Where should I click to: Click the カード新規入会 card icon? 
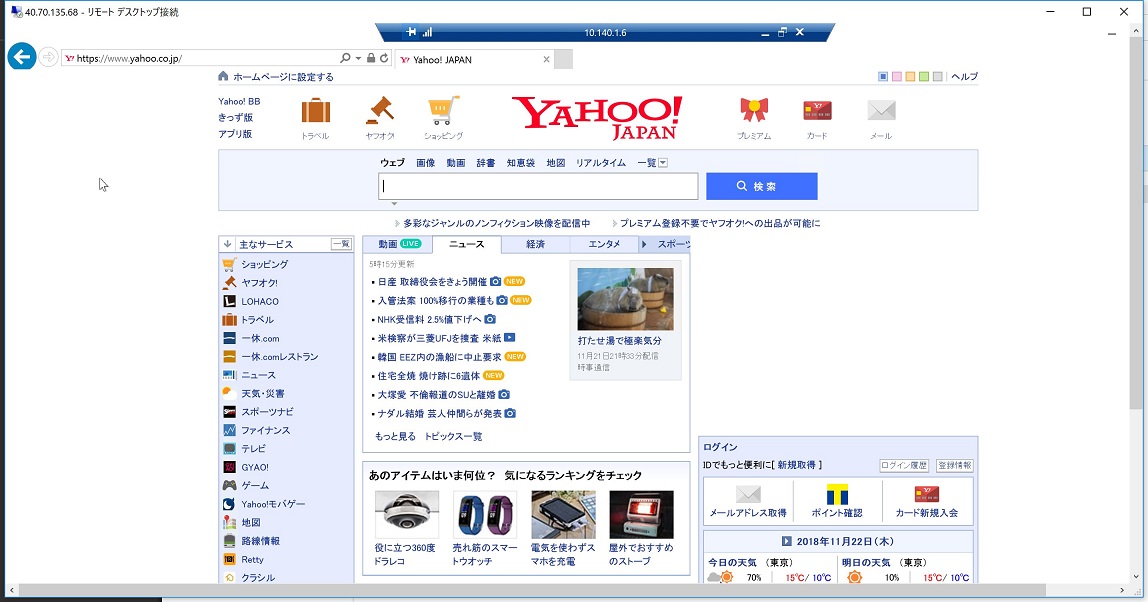[x=927, y=494]
